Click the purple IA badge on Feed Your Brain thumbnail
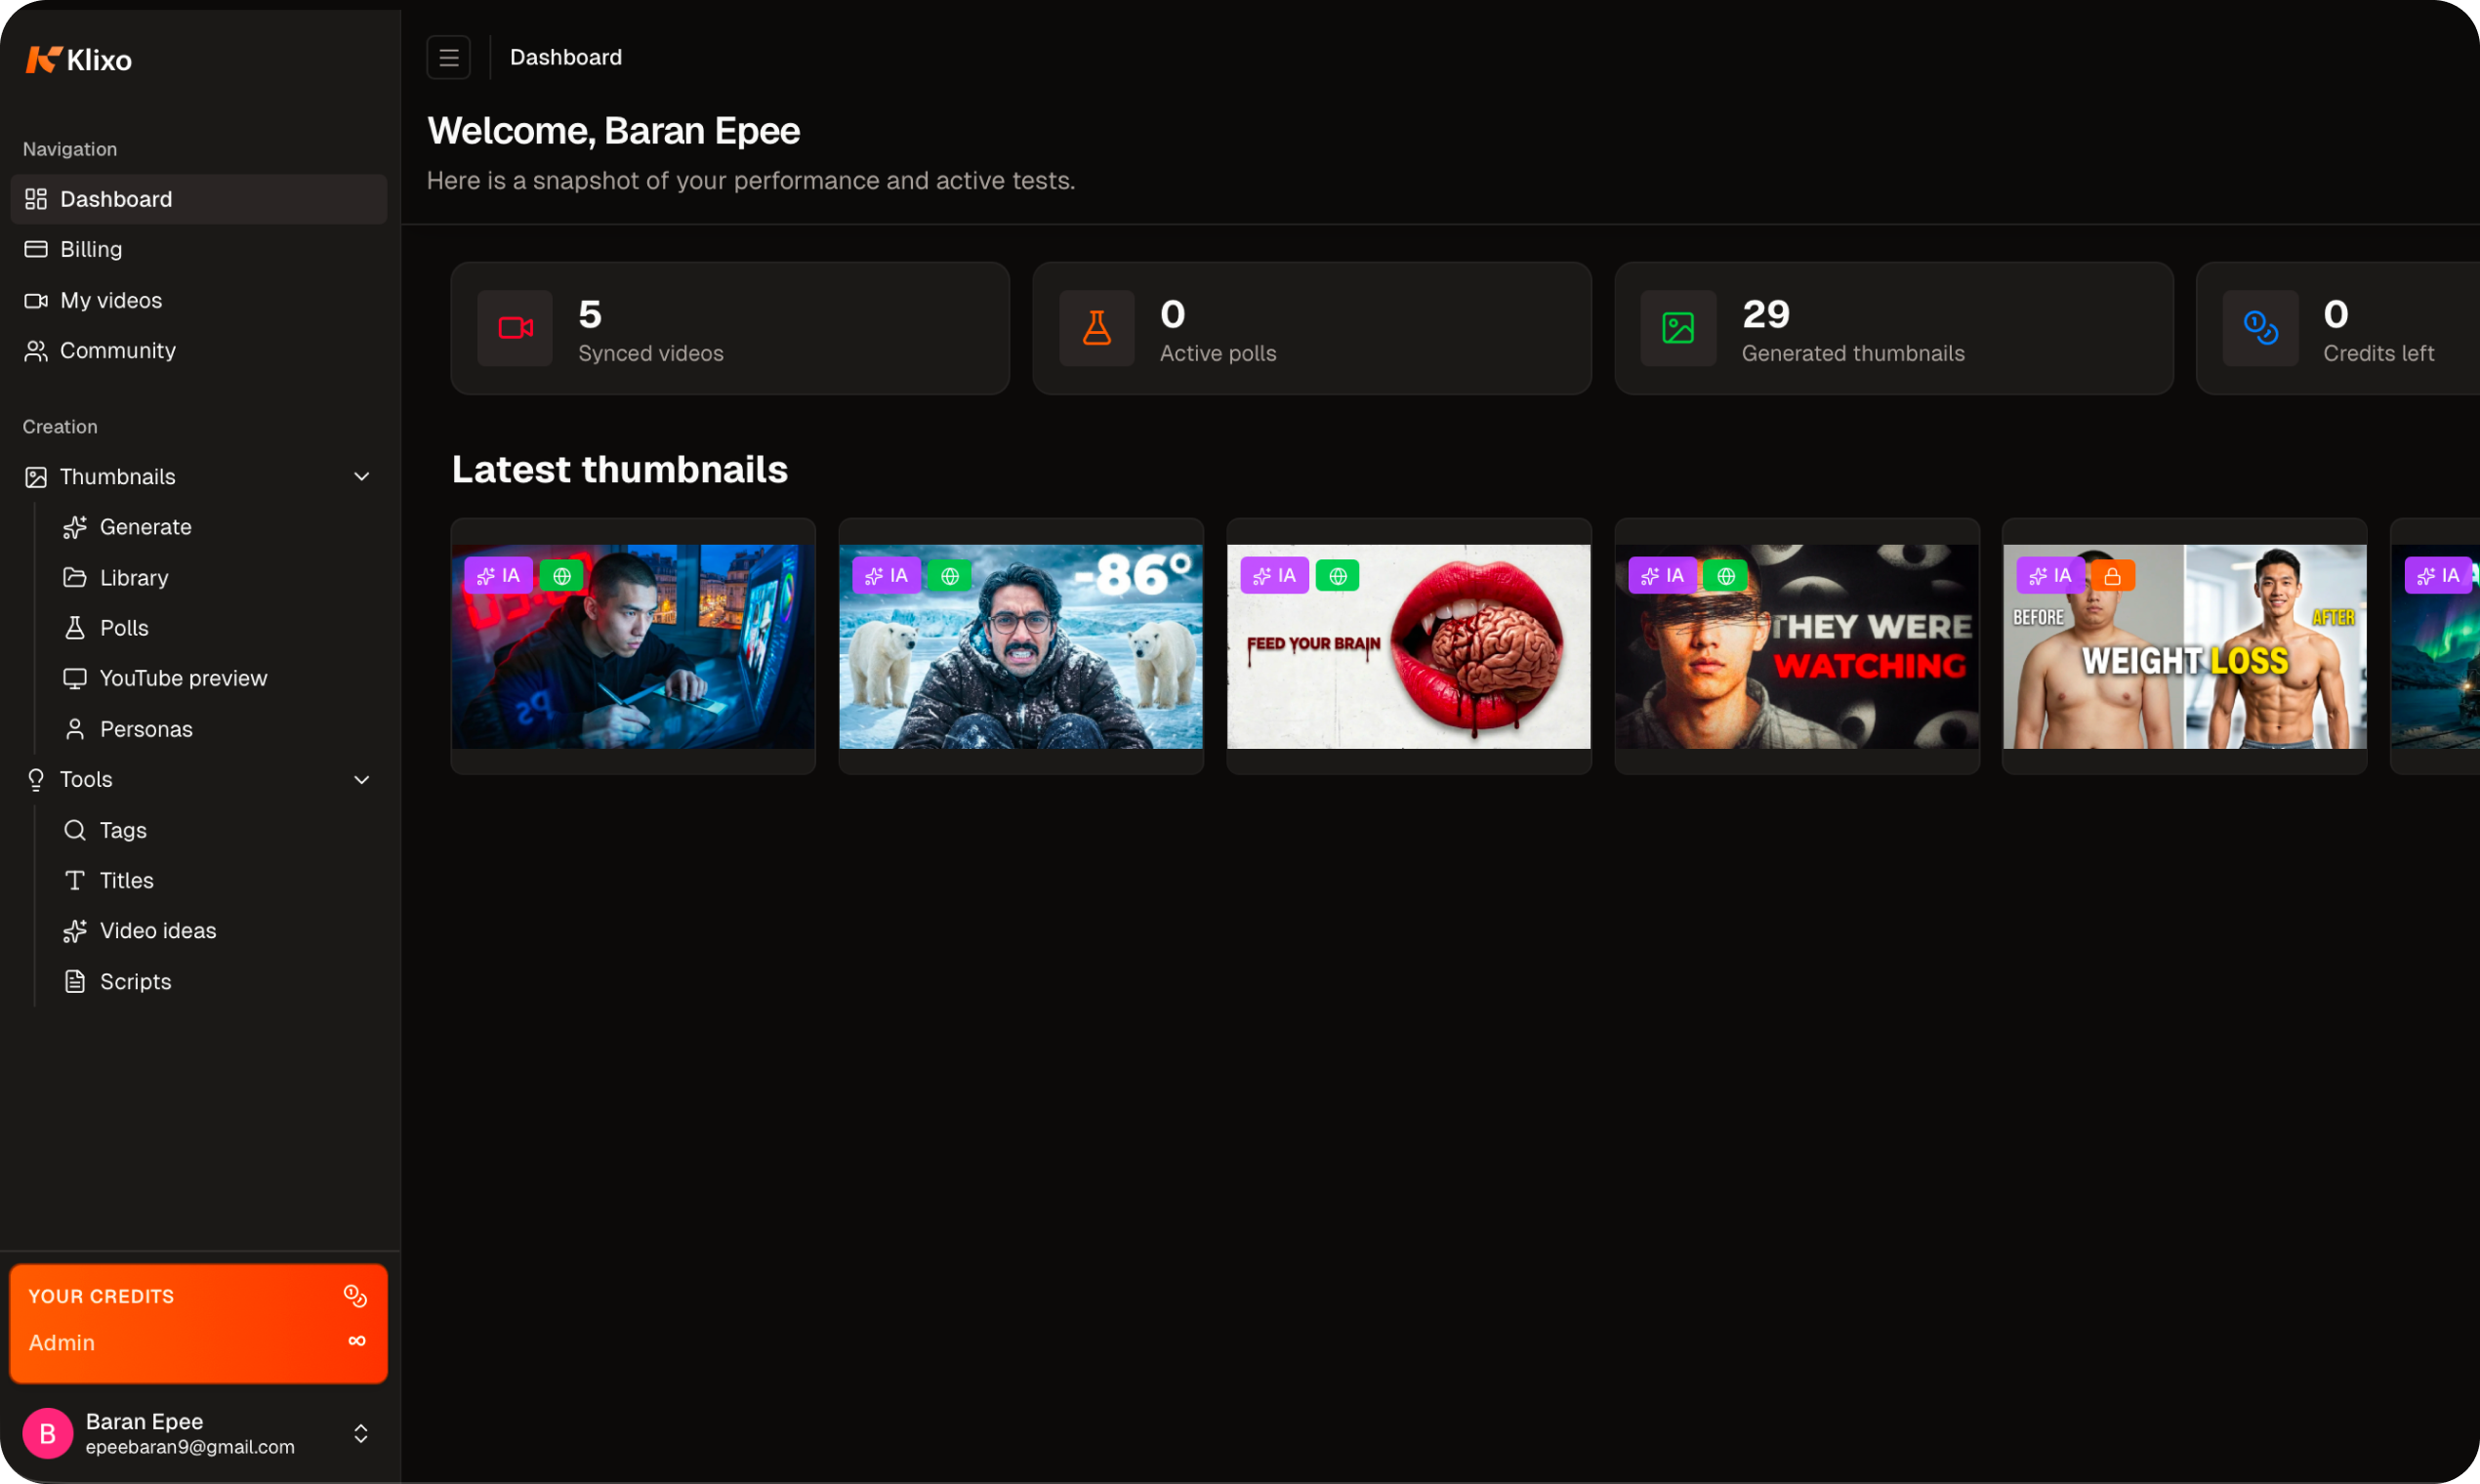This screenshot has height=1484, width=2480. click(1274, 576)
